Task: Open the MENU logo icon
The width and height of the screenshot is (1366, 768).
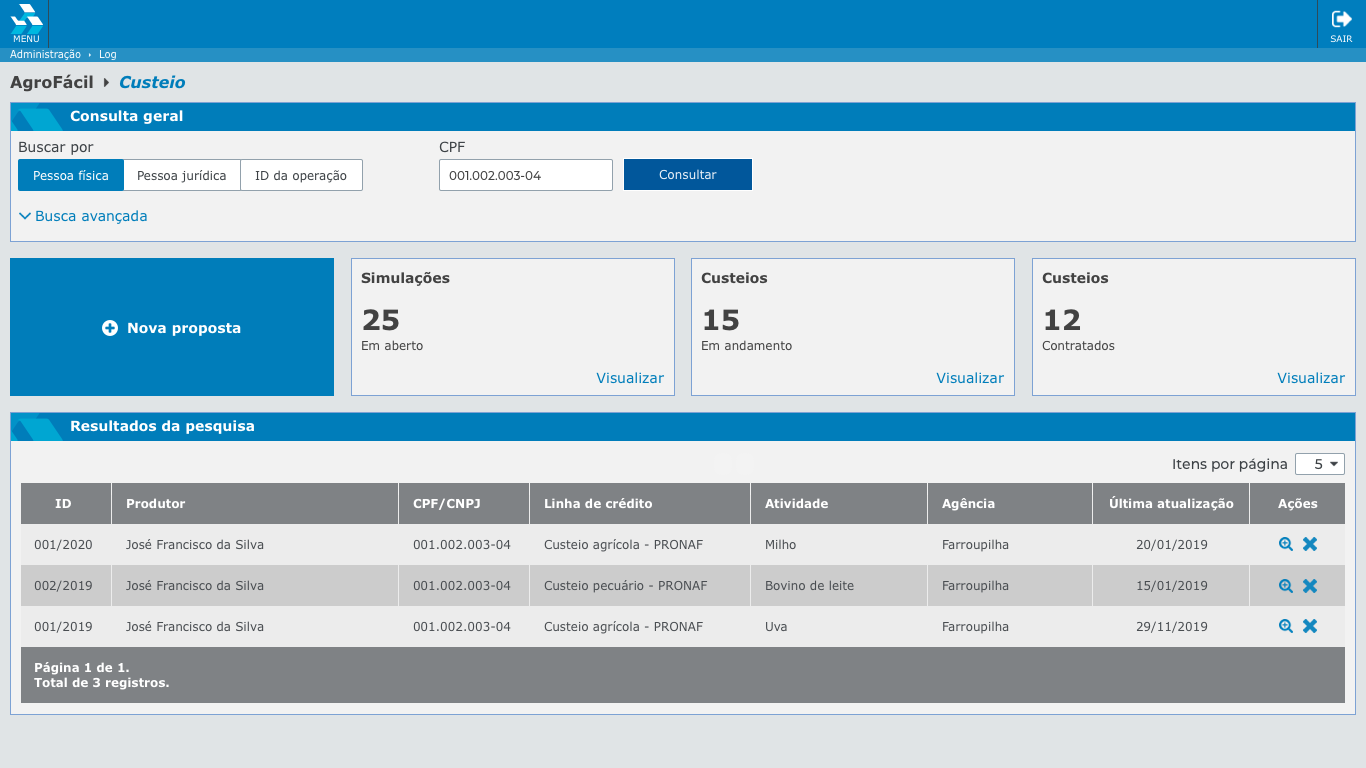Action: pyautogui.click(x=26, y=24)
